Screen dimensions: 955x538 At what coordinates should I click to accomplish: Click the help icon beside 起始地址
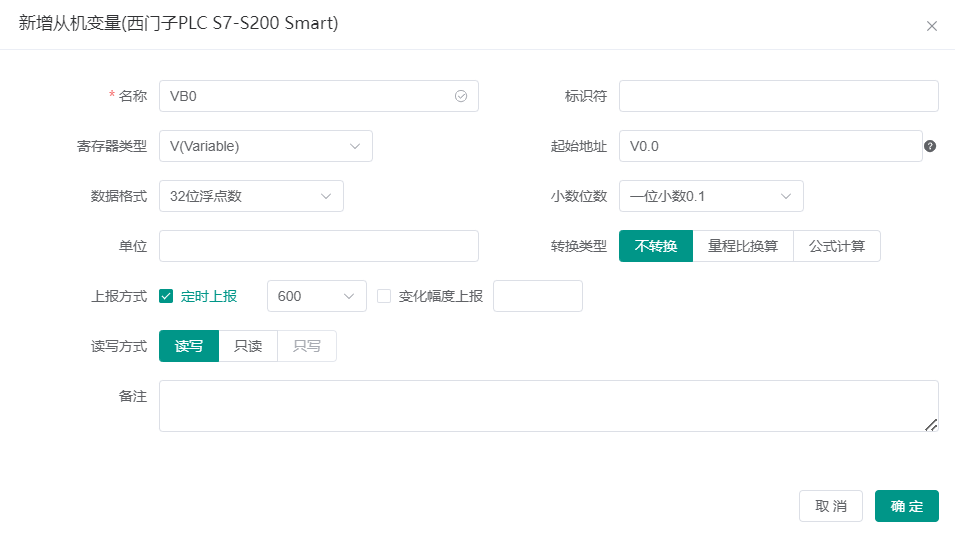930,146
